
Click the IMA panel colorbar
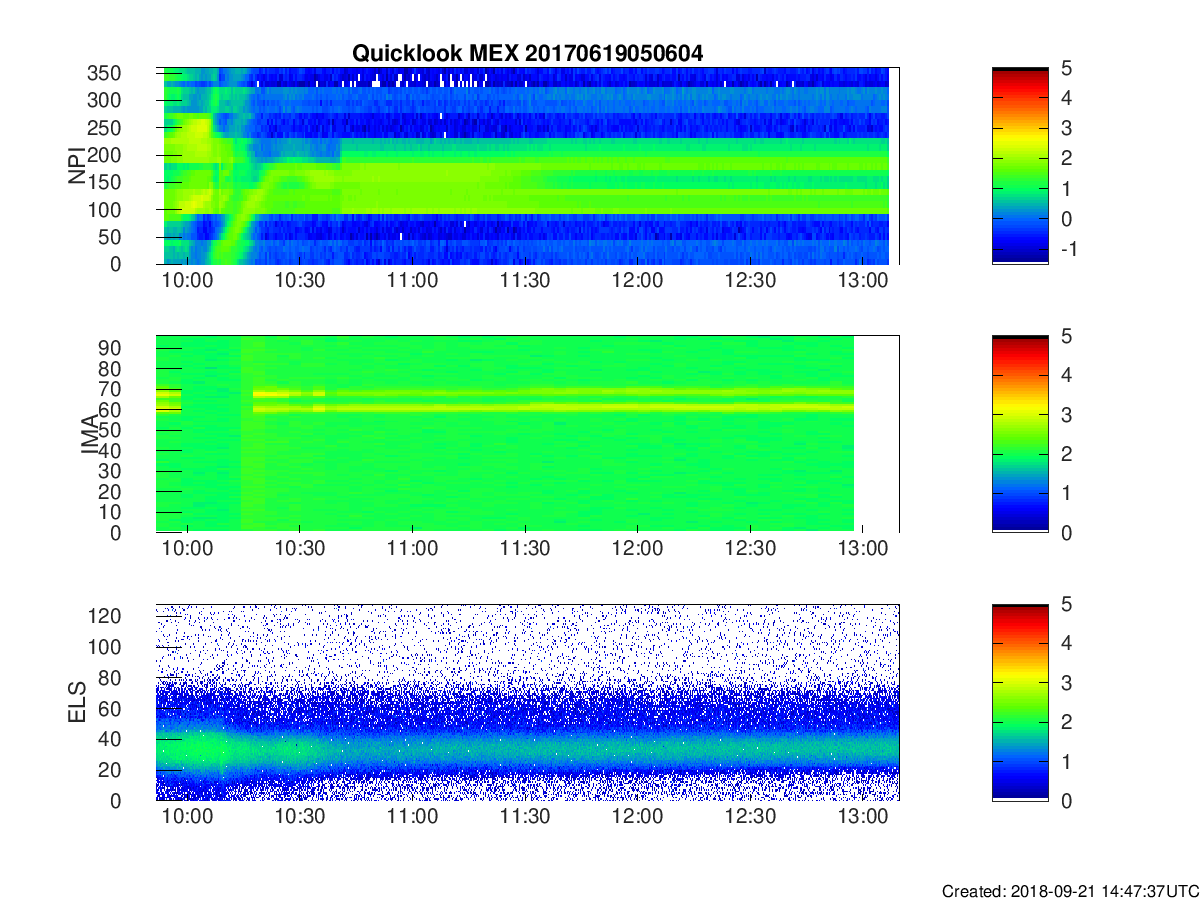[x=1020, y=434]
